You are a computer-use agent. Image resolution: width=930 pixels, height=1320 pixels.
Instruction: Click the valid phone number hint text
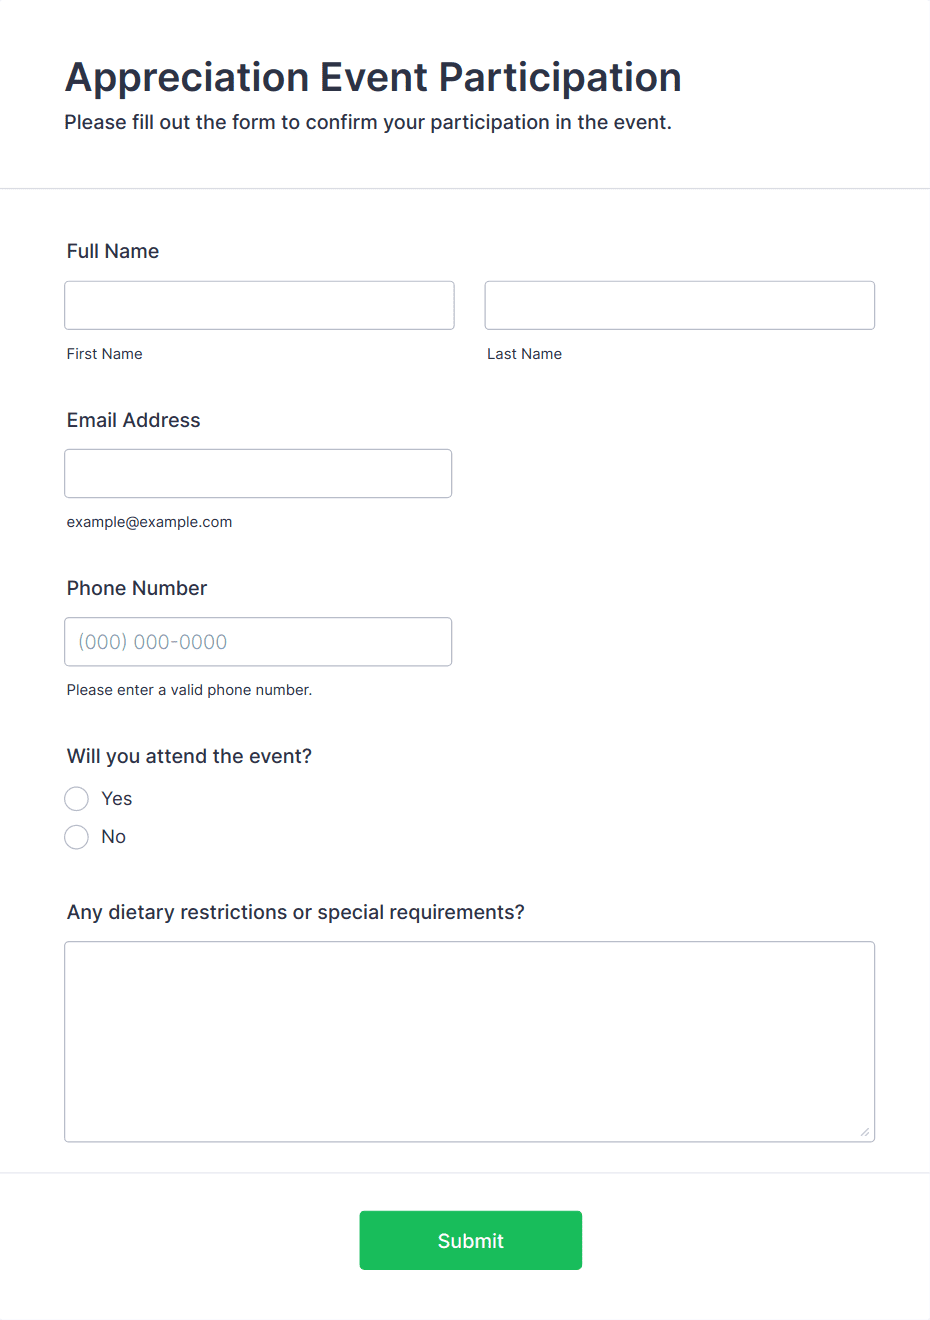tap(189, 690)
